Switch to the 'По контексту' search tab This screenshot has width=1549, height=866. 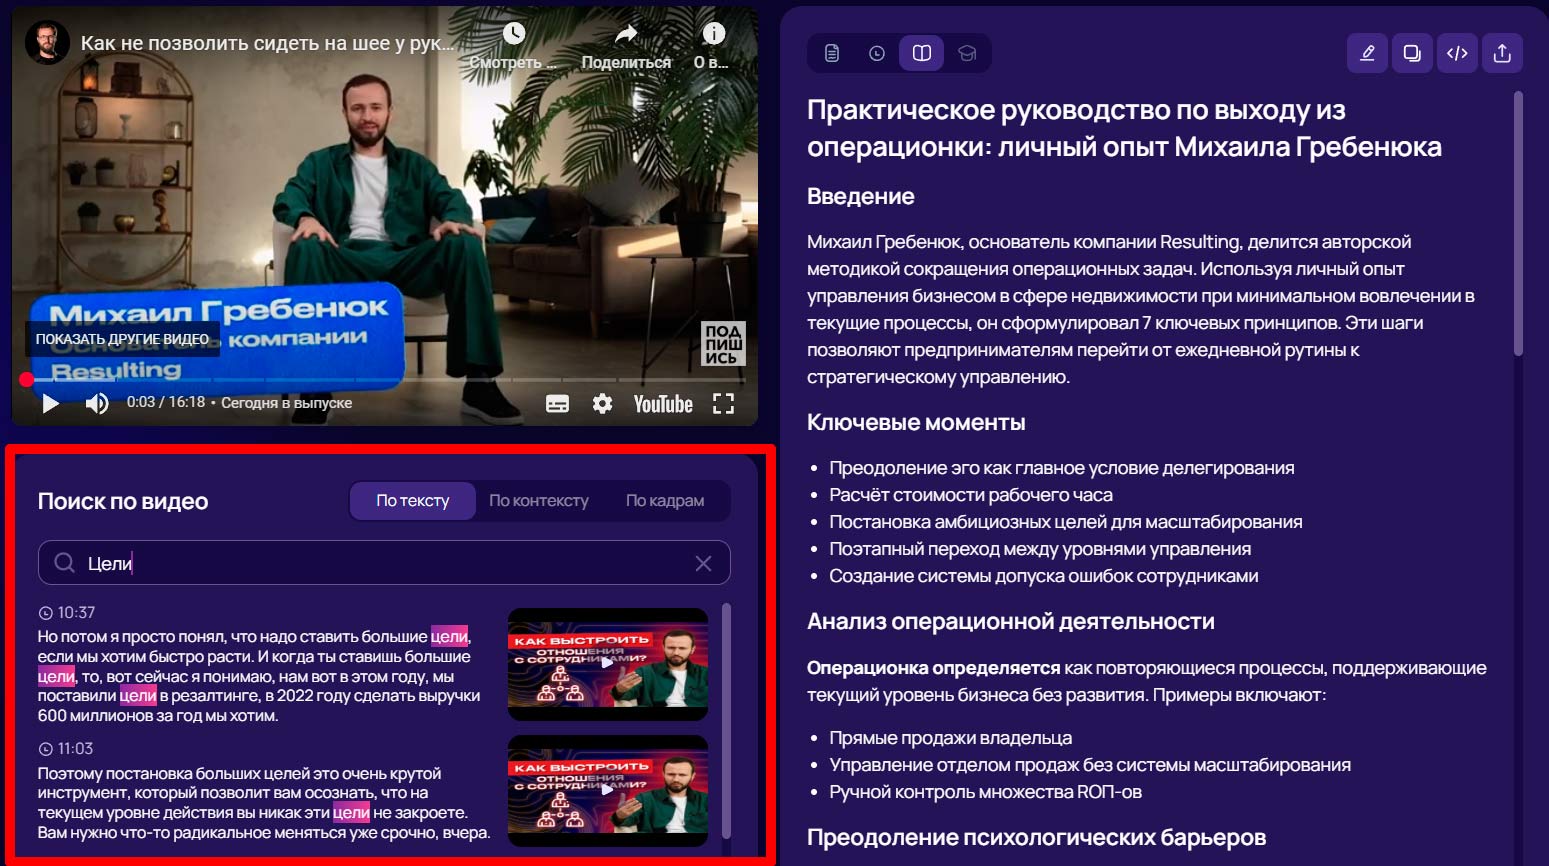[x=538, y=501]
